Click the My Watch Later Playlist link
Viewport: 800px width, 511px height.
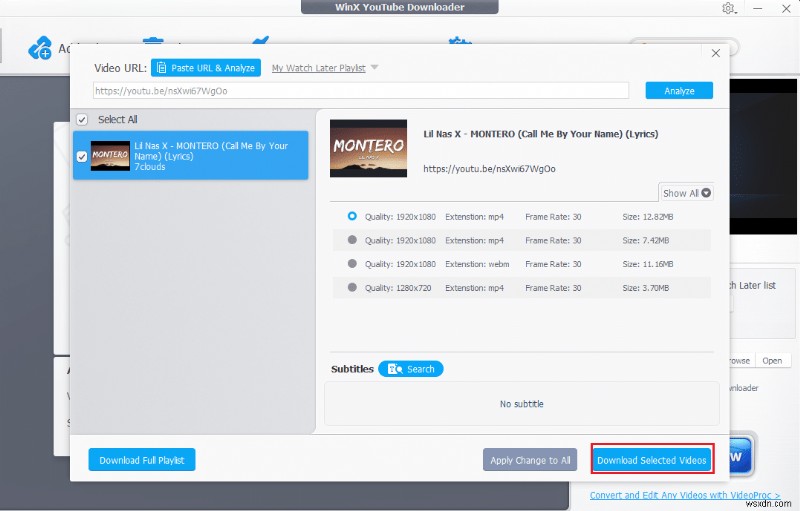click(318, 68)
